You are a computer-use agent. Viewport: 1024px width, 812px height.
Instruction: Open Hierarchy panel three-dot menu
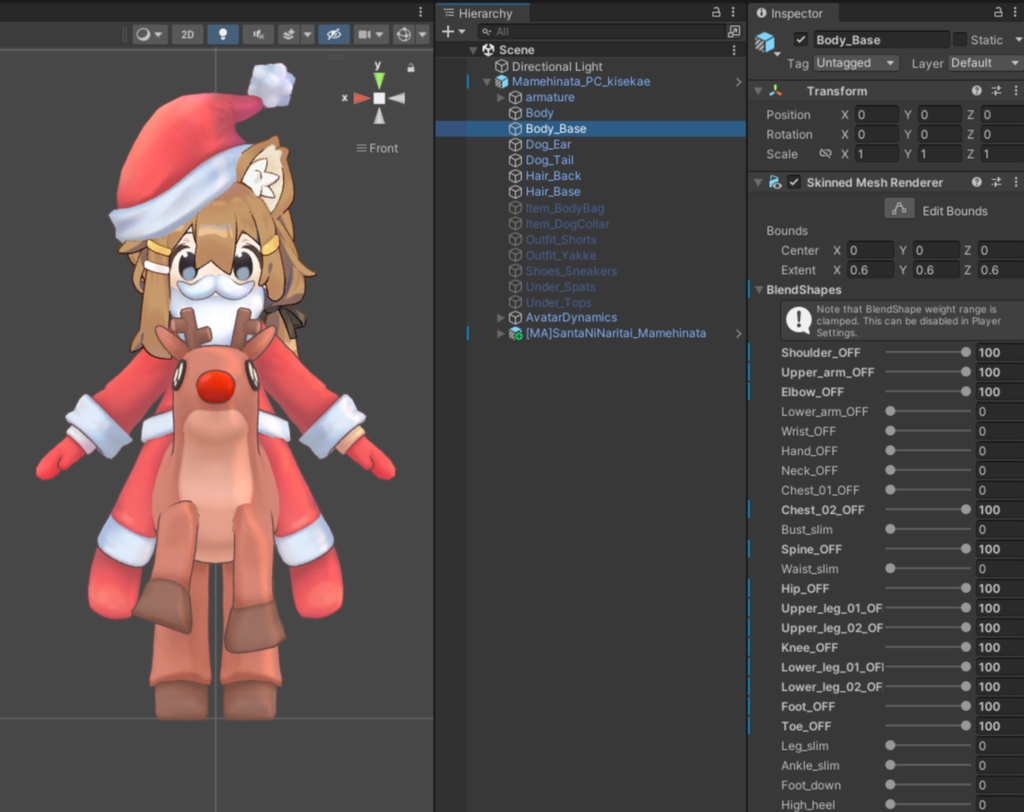click(x=733, y=12)
